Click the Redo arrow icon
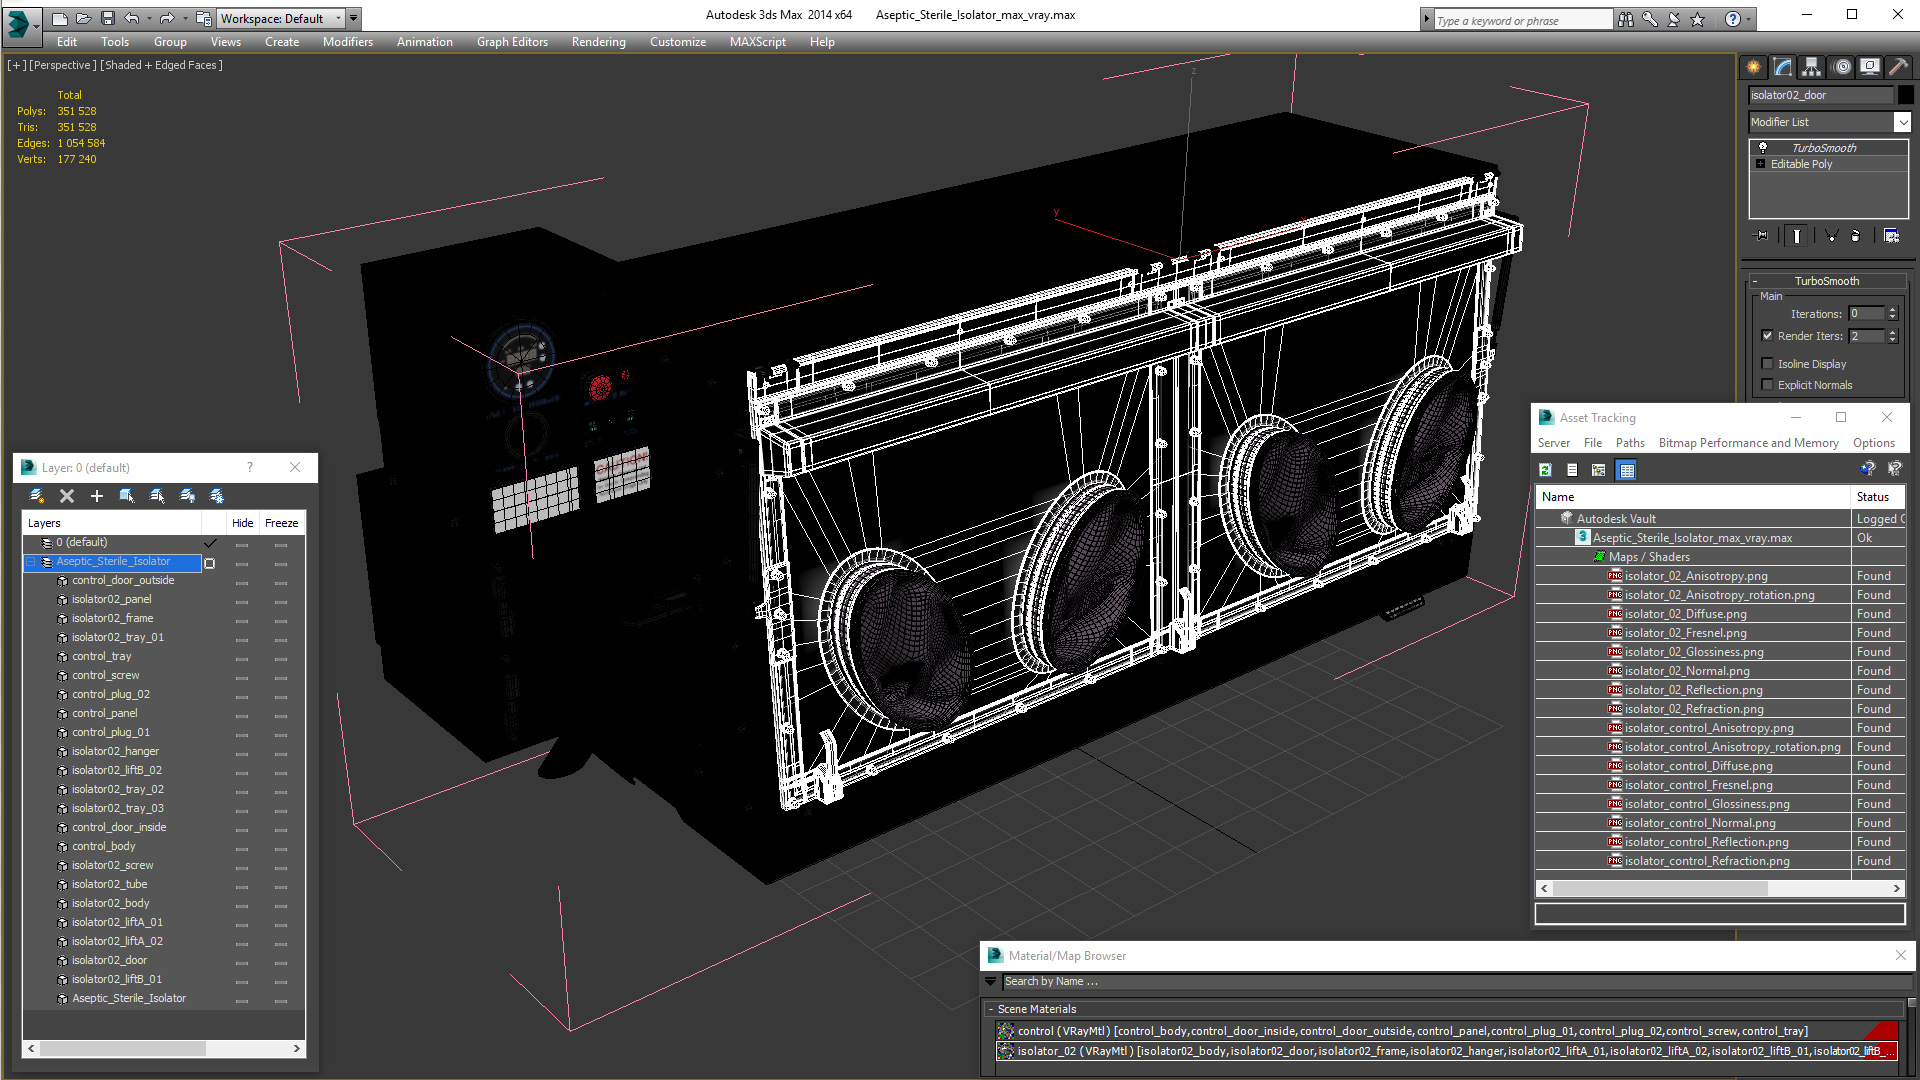Screen dimensions: 1920x1080 tap(167, 18)
